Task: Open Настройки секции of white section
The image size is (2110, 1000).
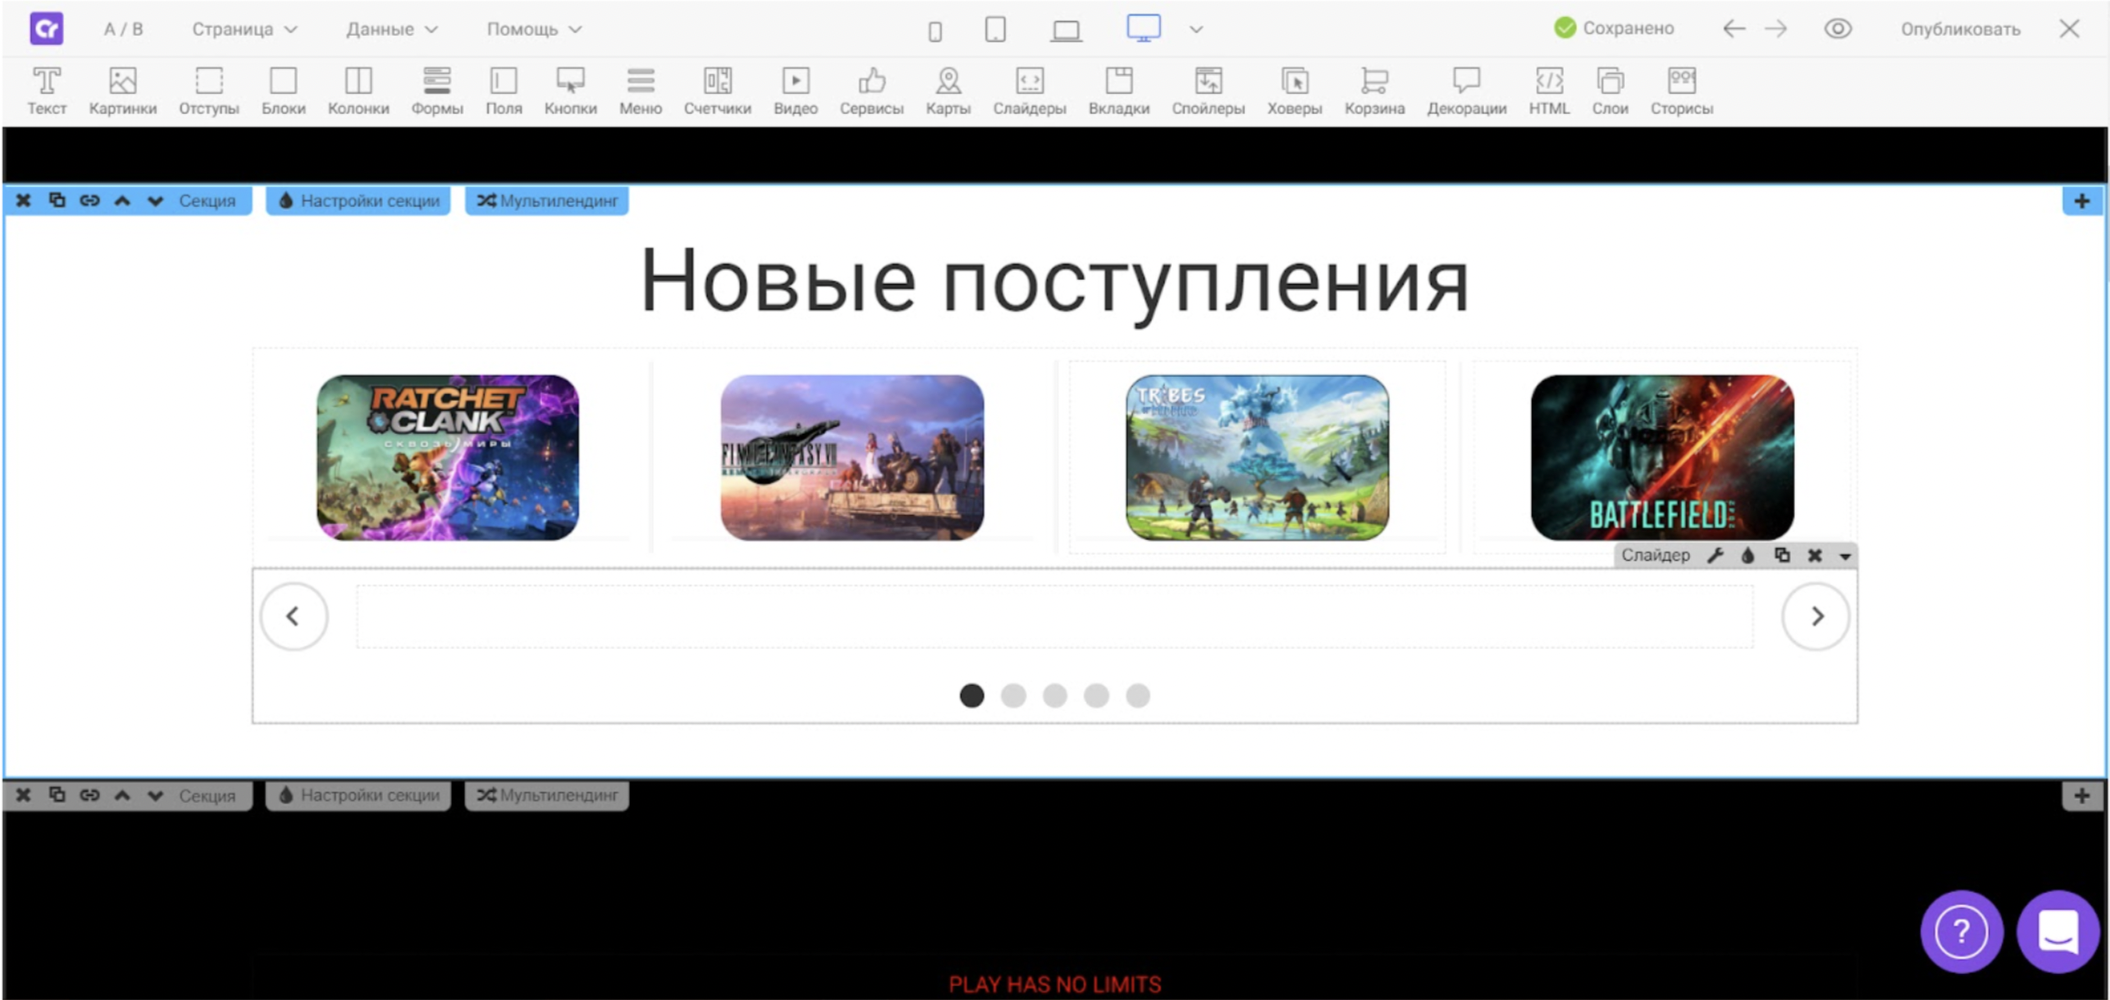Action: pyautogui.click(x=358, y=200)
